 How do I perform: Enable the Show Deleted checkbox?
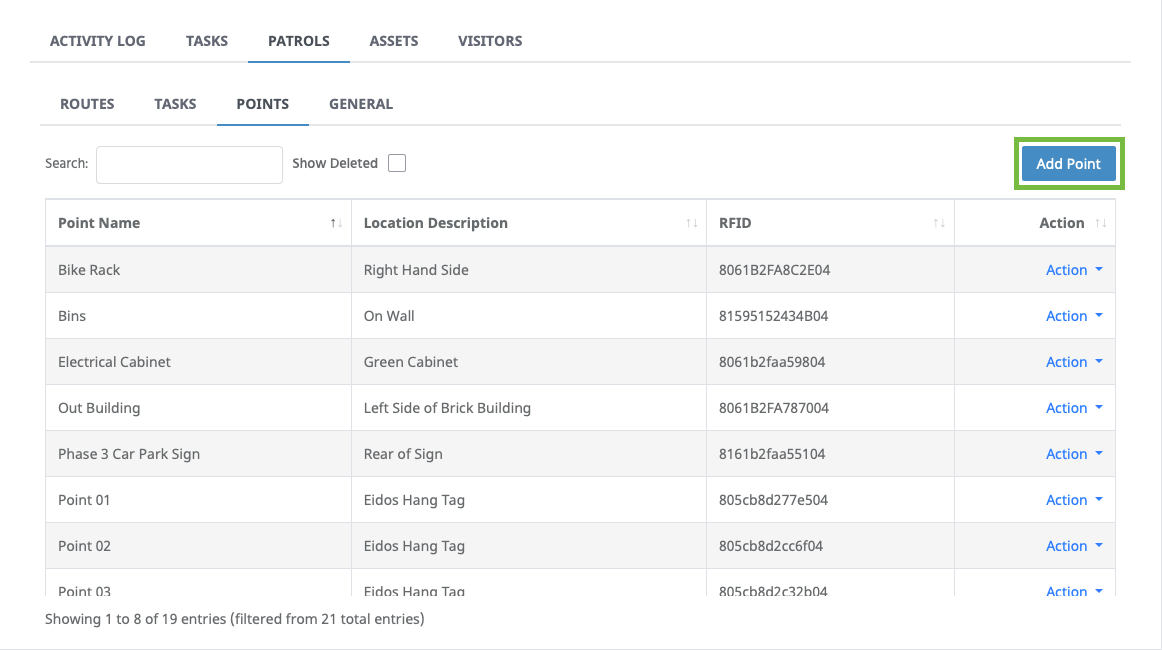(x=397, y=162)
